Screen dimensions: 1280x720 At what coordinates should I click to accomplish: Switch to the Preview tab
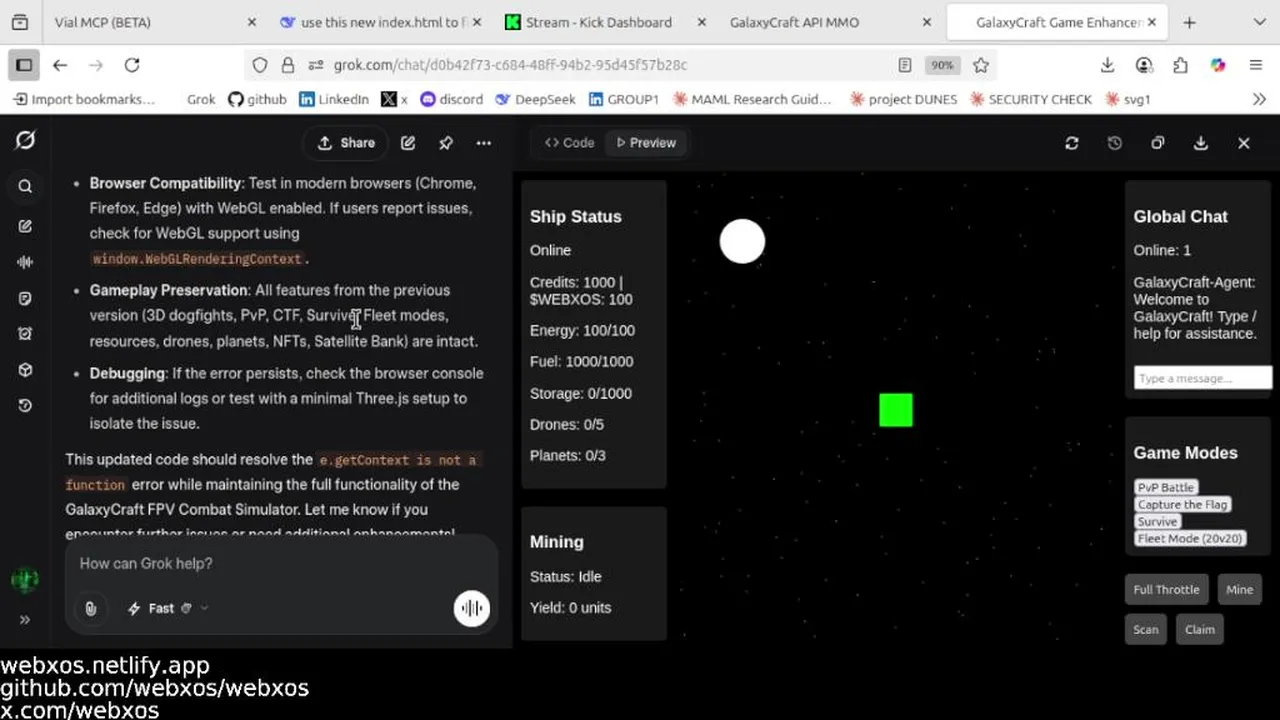[646, 143]
